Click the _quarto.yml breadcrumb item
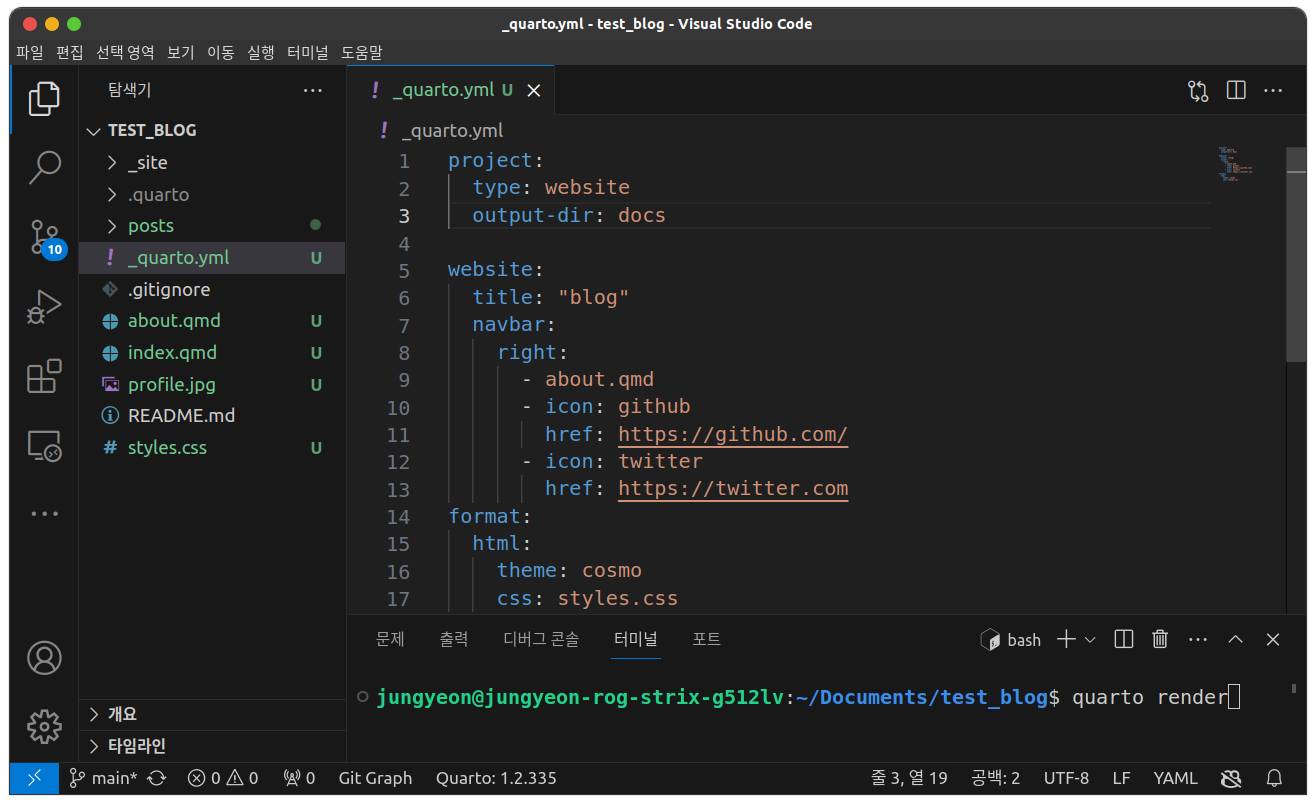This screenshot has height=804, width=1316. 452,131
